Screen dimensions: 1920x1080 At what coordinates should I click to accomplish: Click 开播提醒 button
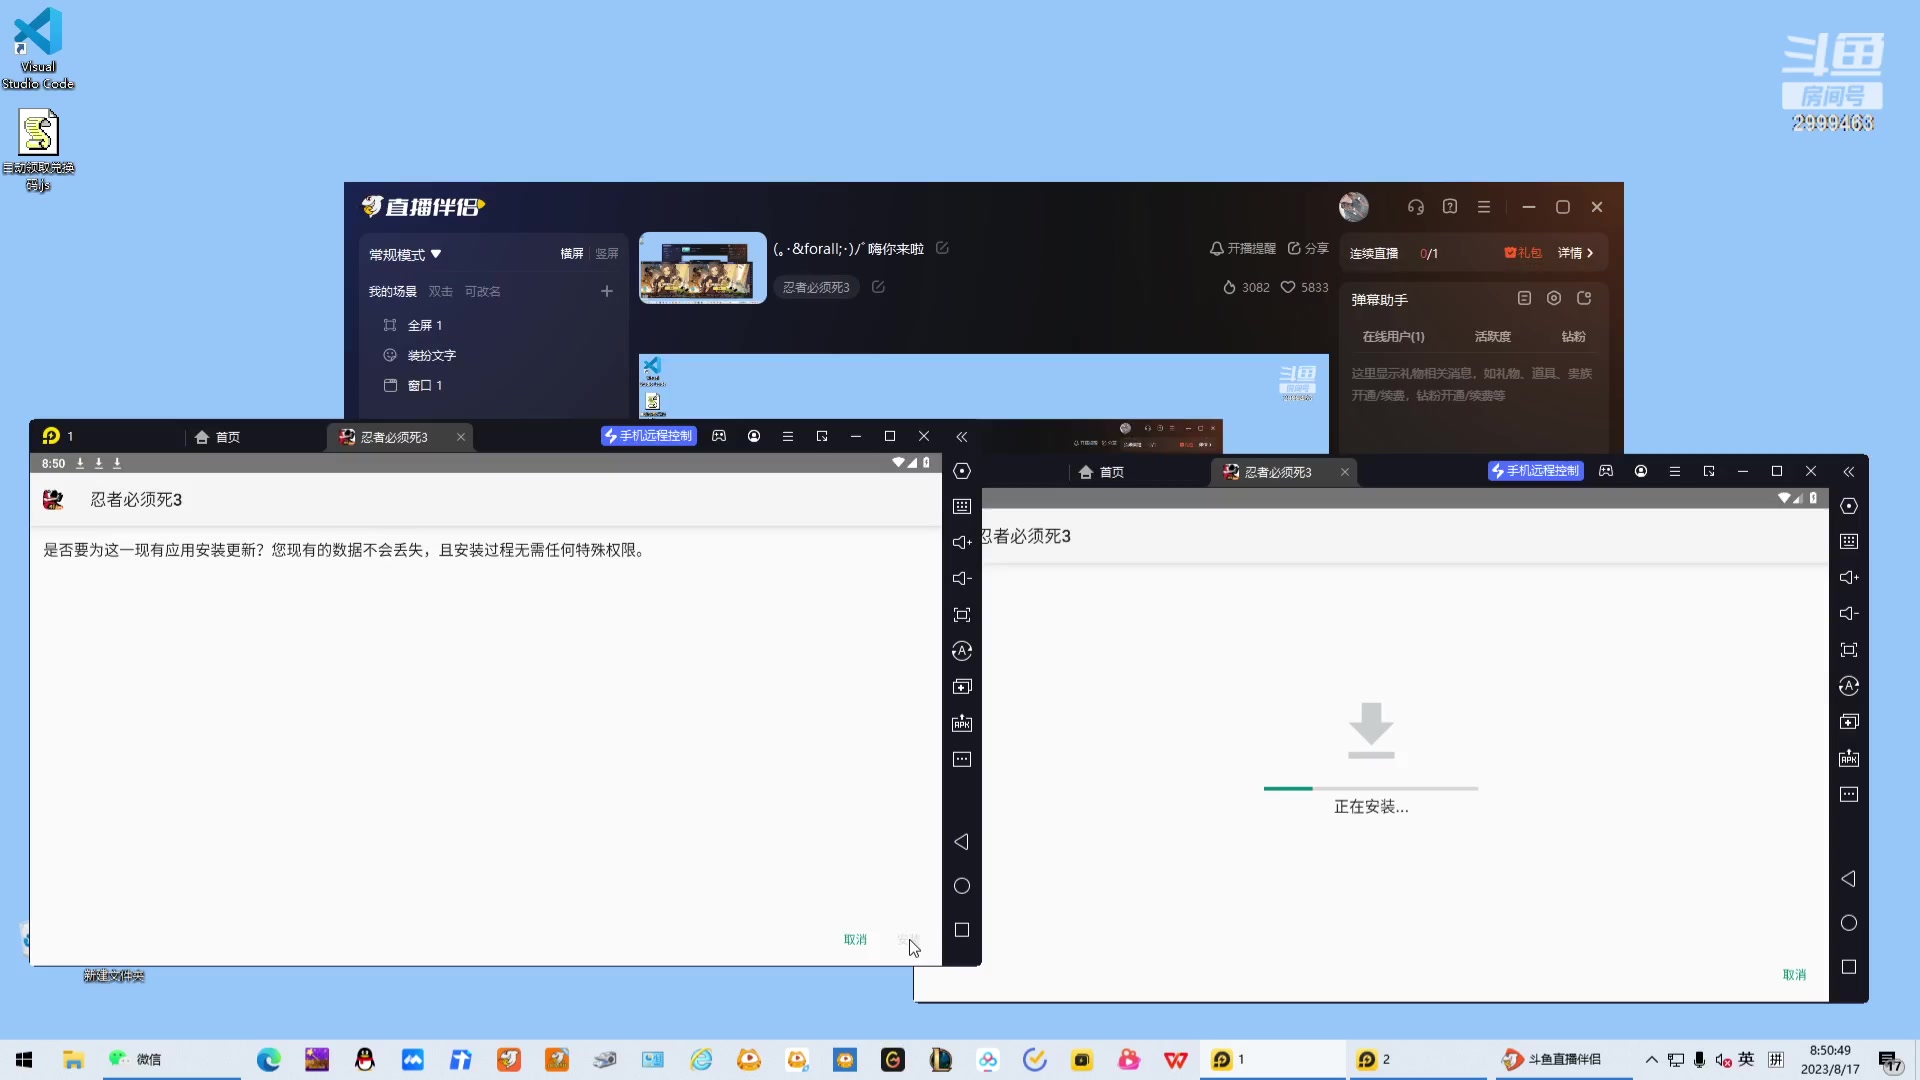[1243, 248]
